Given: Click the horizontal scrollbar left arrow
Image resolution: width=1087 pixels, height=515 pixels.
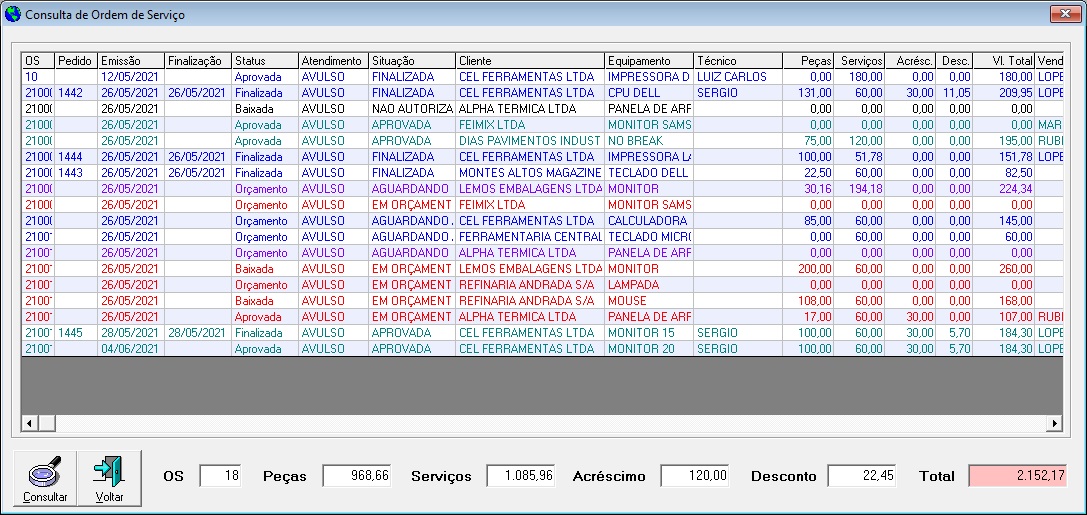Looking at the screenshot, I should [x=31, y=423].
